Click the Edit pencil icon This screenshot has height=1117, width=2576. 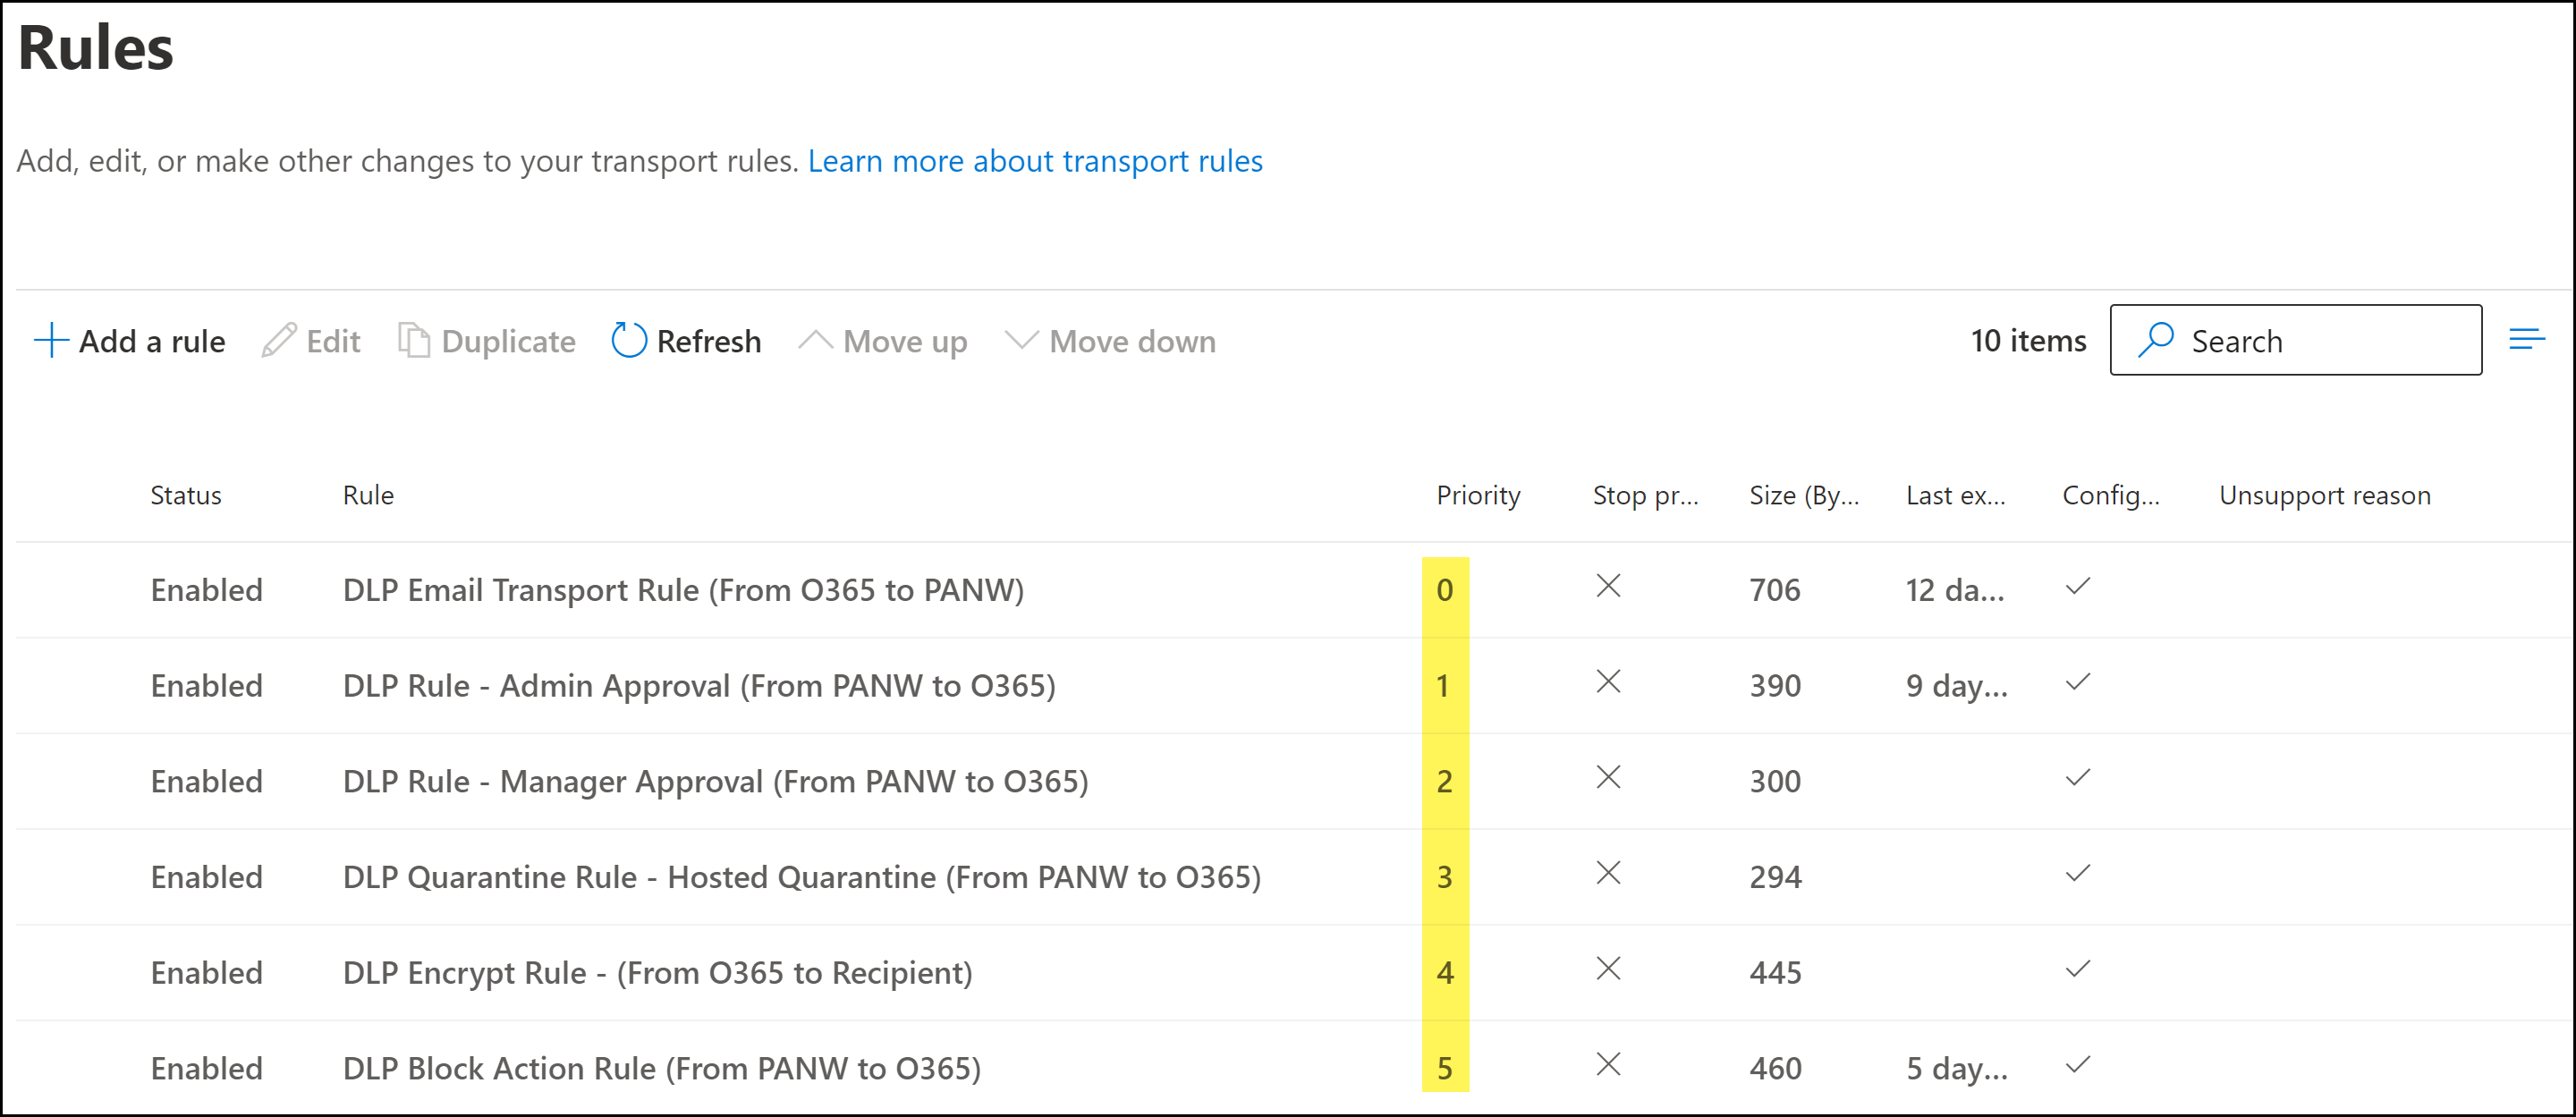[x=279, y=341]
